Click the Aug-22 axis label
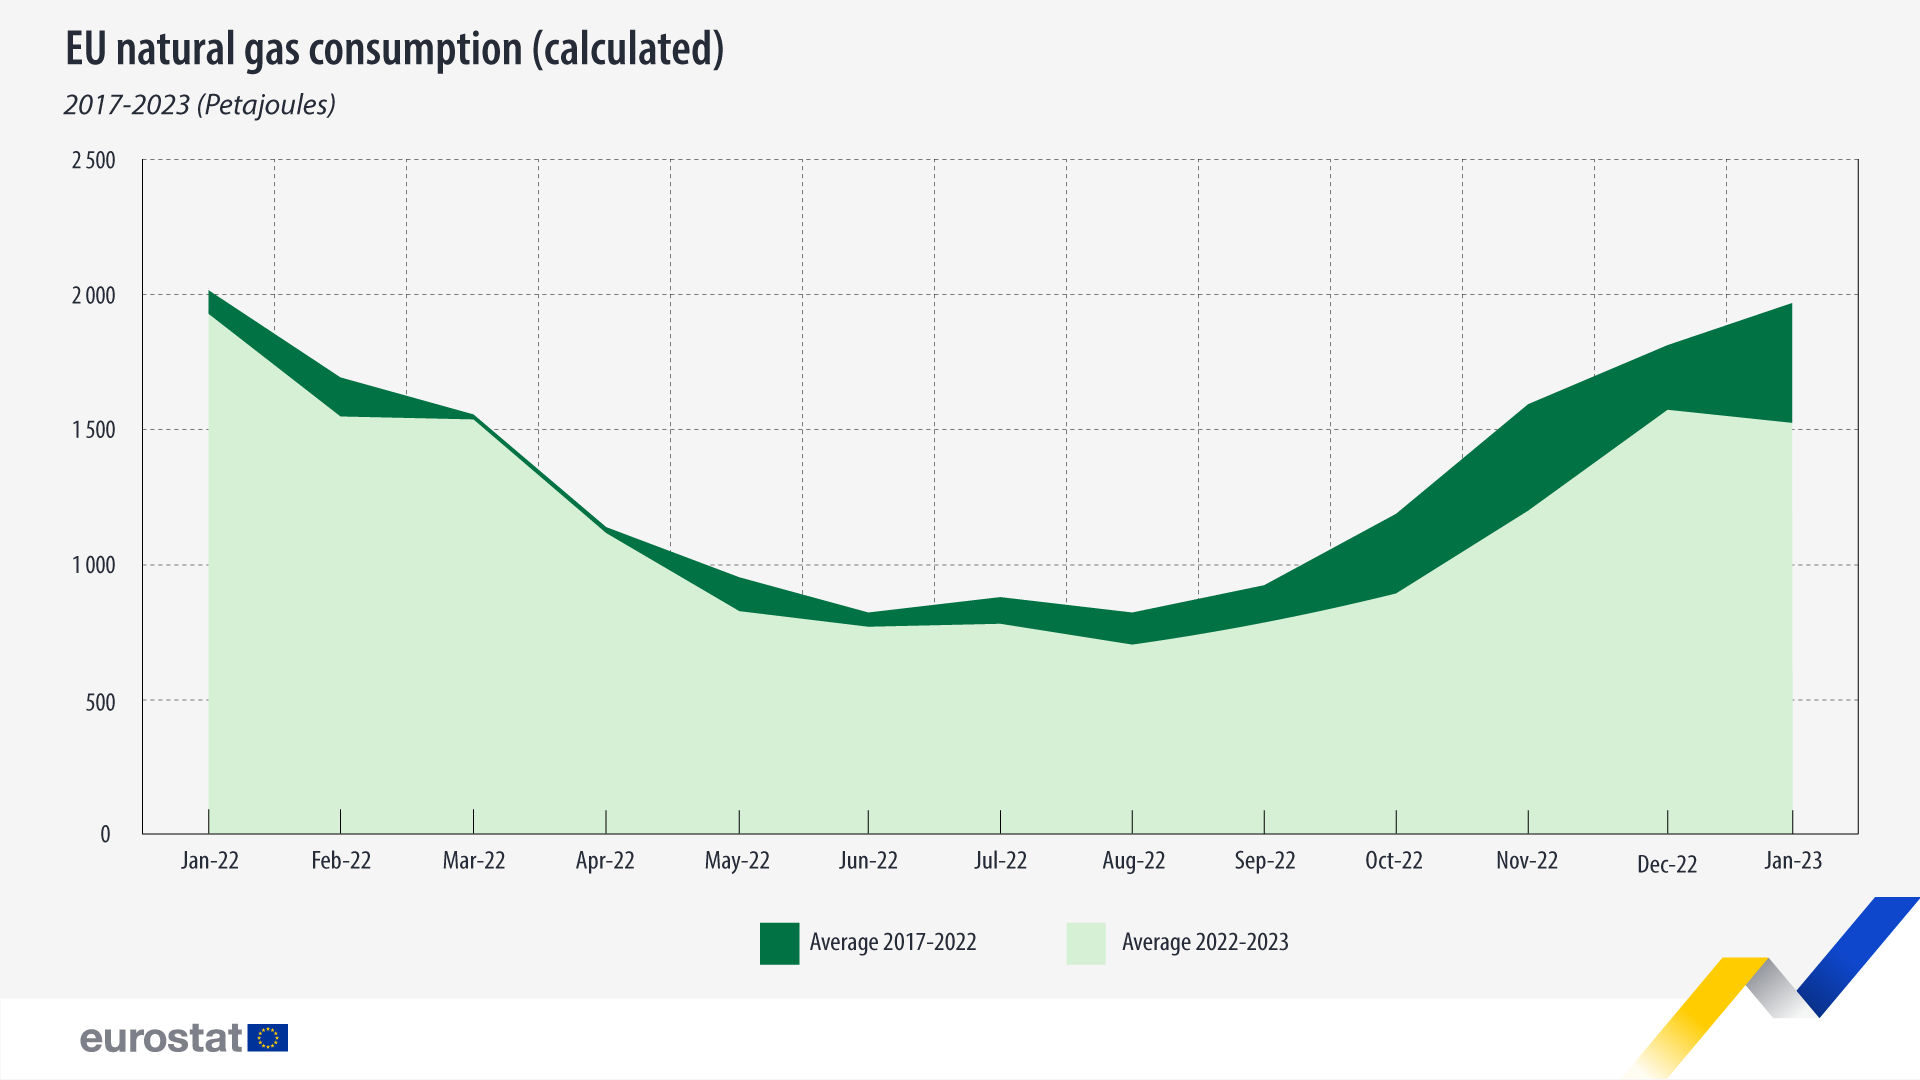The image size is (1920, 1080). 1133,861
